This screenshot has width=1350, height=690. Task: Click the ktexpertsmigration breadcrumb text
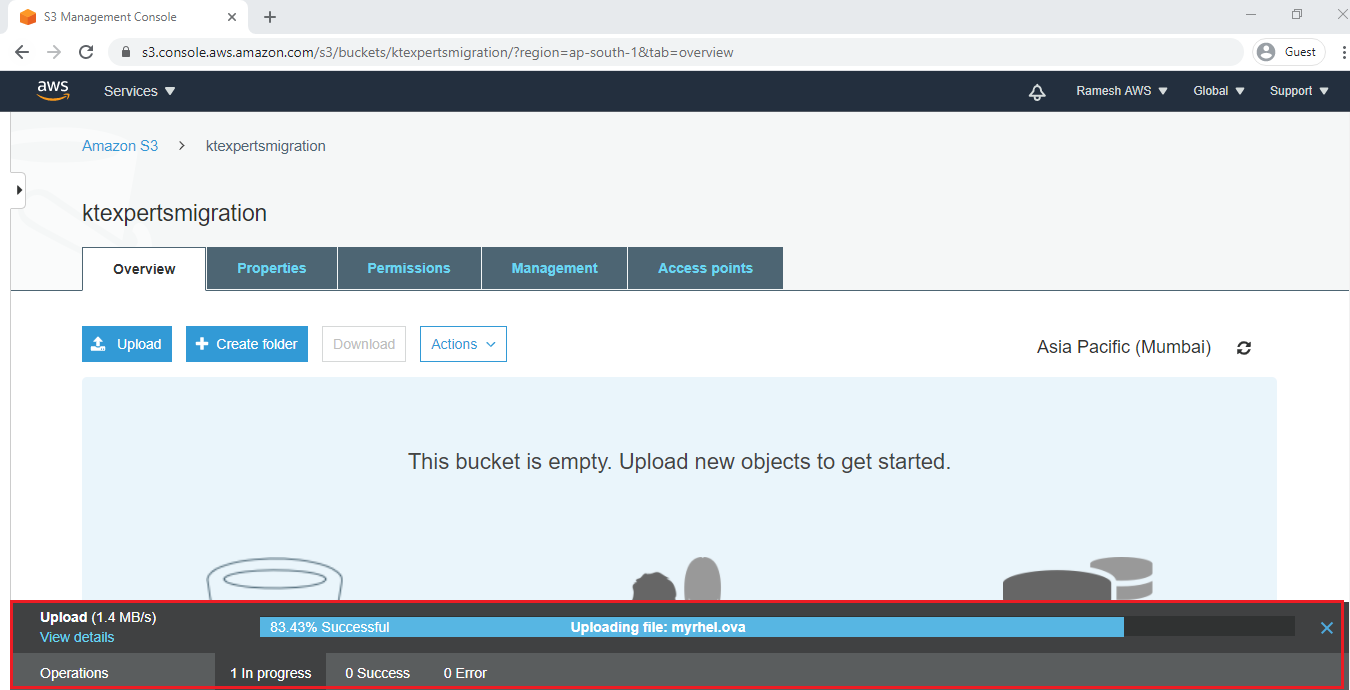[x=266, y=146]
